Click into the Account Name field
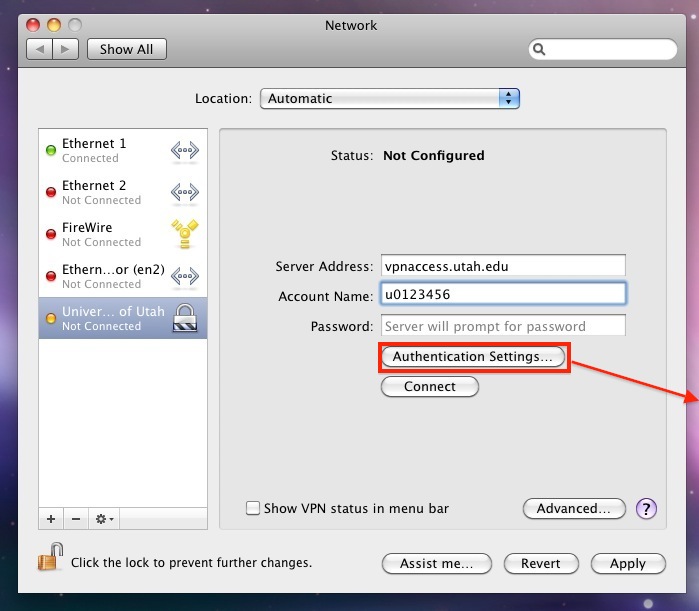This screenshot has width=699, height=611. 503,294
